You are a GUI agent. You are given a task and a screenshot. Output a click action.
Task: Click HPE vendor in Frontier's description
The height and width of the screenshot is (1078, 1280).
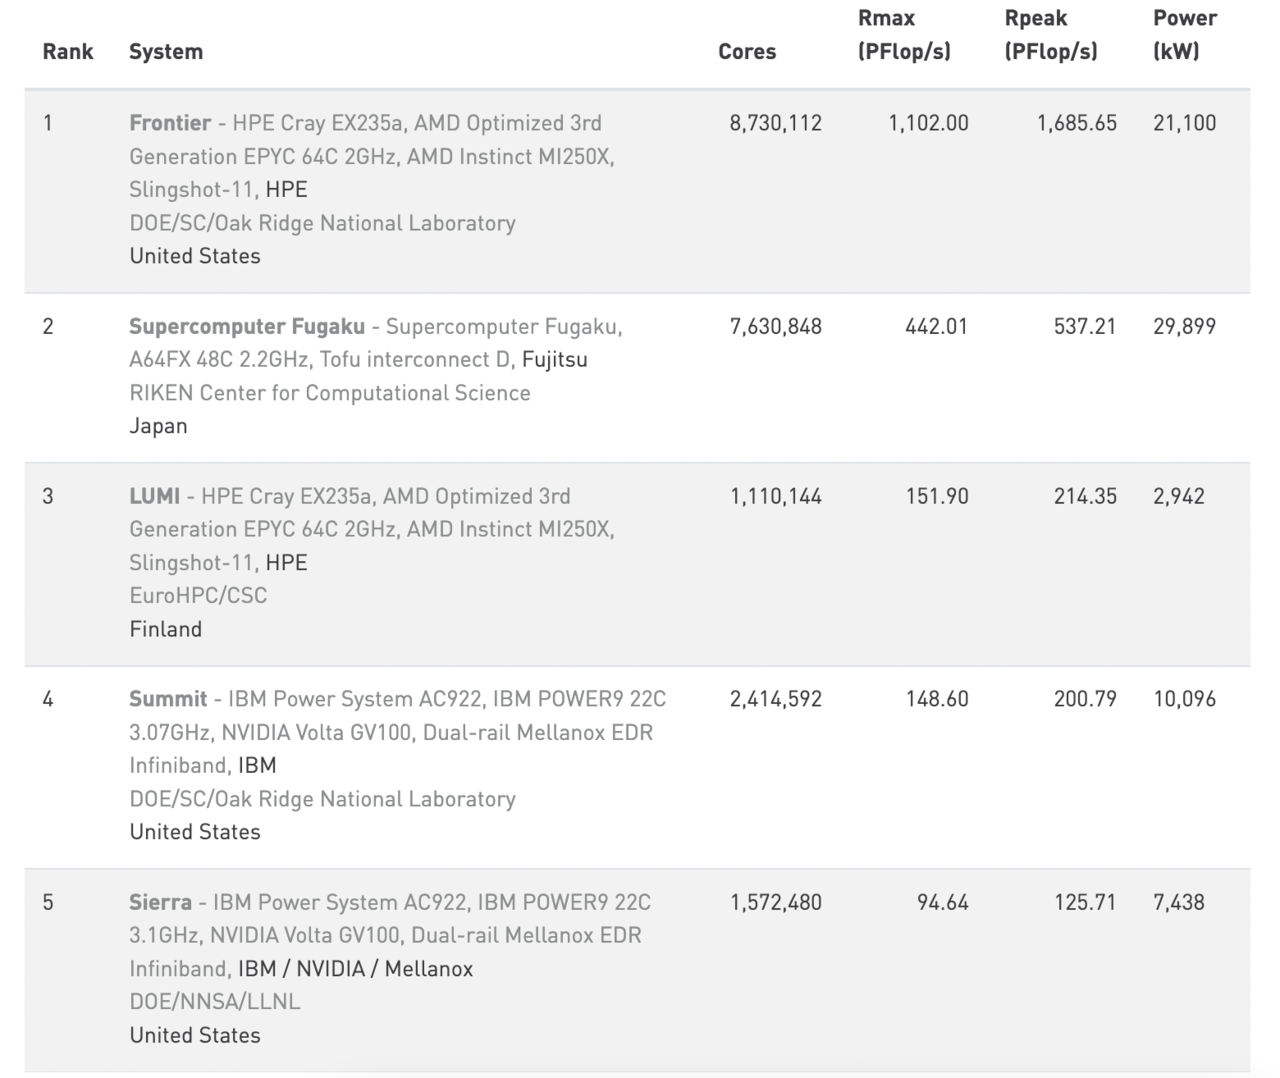click(x=286, y=189)
